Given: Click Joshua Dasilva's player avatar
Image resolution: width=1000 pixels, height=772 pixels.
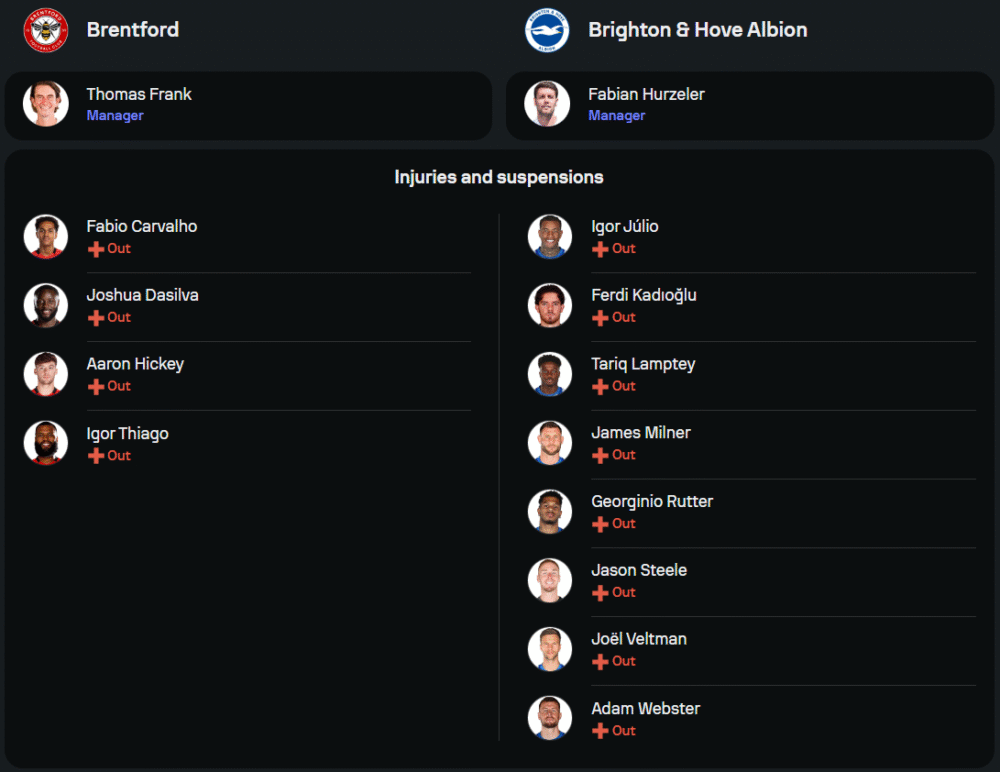Looking at the screenshot, I should pyautogui.click(x=46, y=305).
